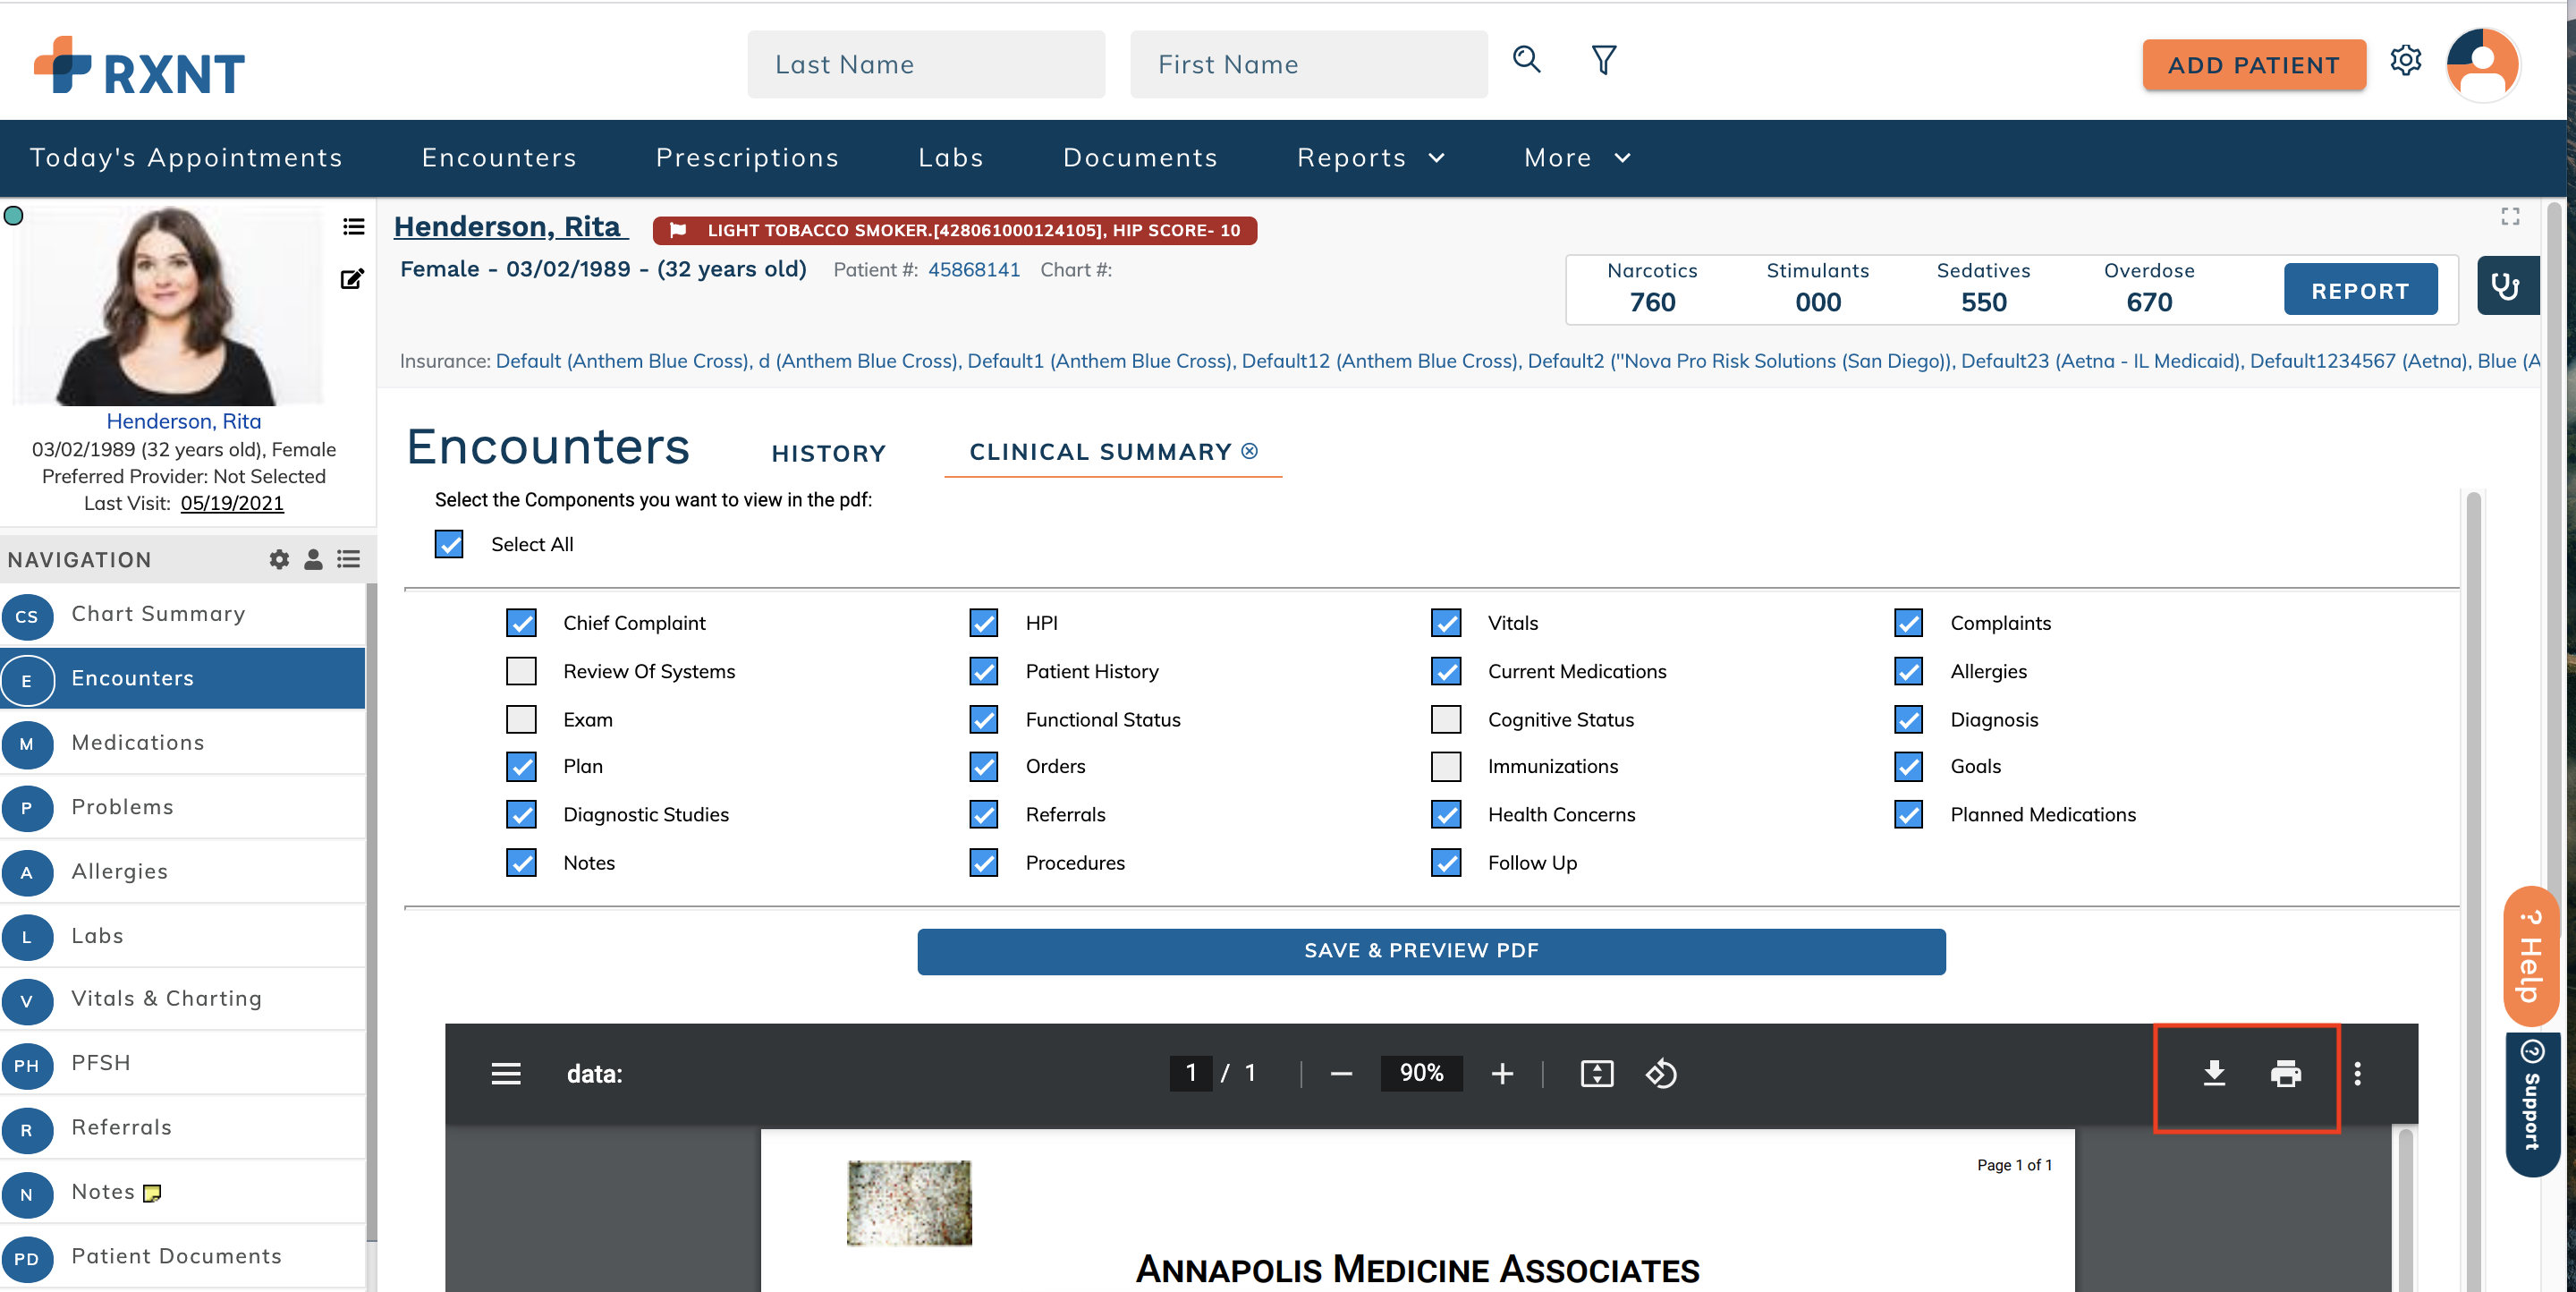This screenshot has height=1292, width=2576.
Task: Open Today's Appointments menu
Action: click(x=186, y=158)
